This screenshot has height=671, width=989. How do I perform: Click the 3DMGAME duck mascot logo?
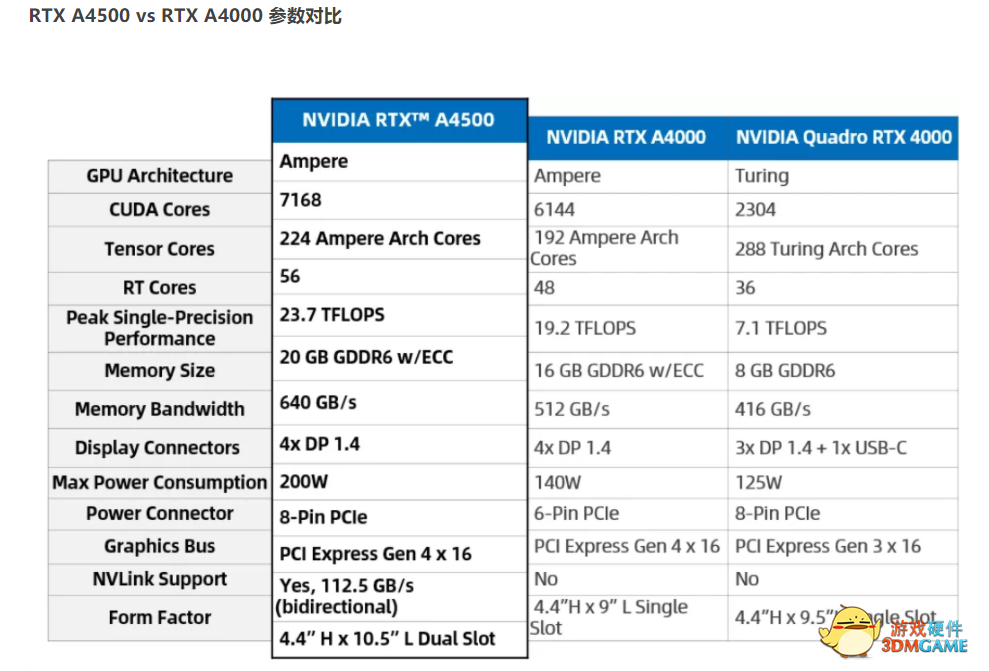(x=849, y=632)
